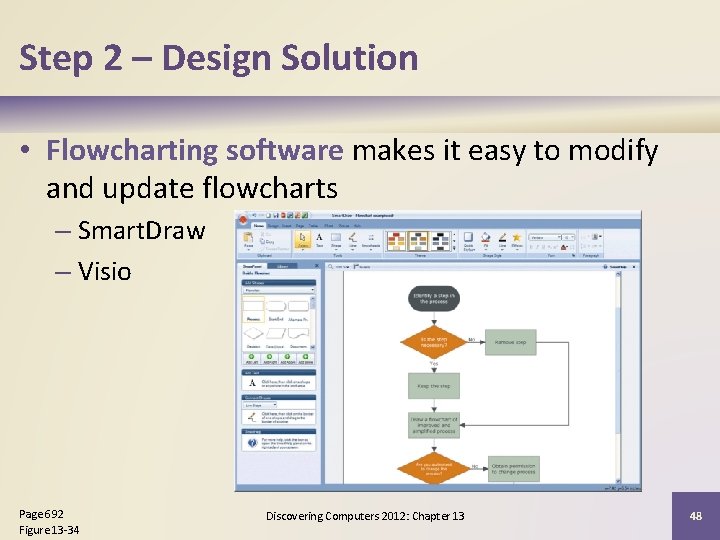Click the save disk icon in quick access toolbar

point(276,215)
